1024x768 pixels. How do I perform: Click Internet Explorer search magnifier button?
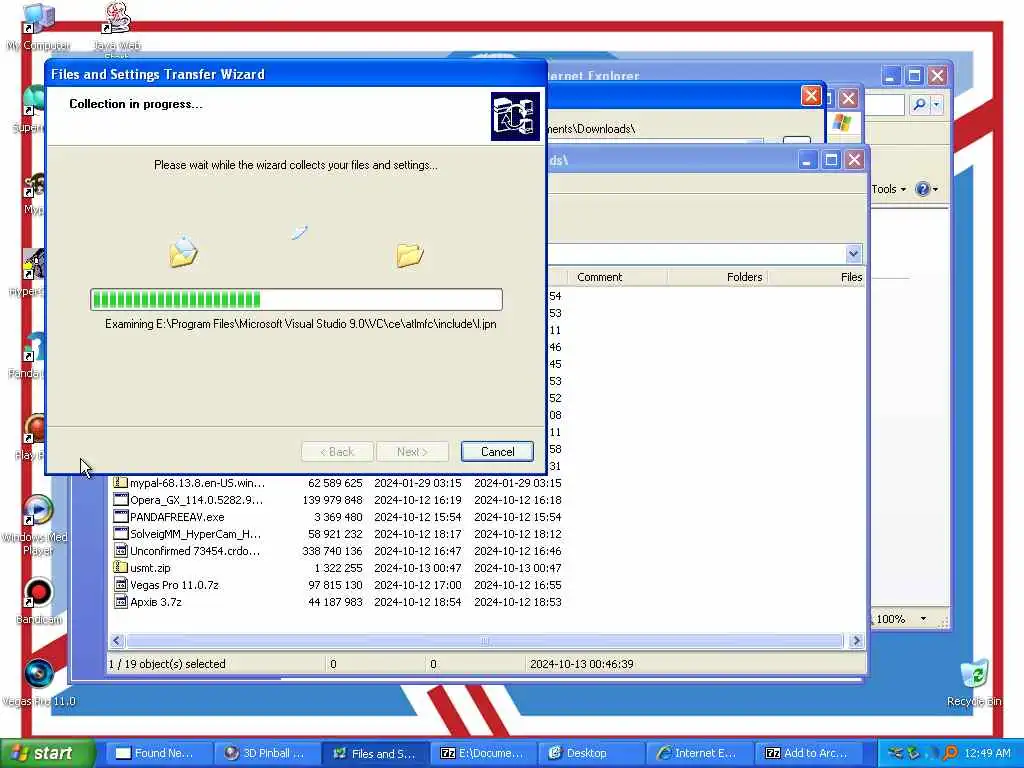coord(919,104)
